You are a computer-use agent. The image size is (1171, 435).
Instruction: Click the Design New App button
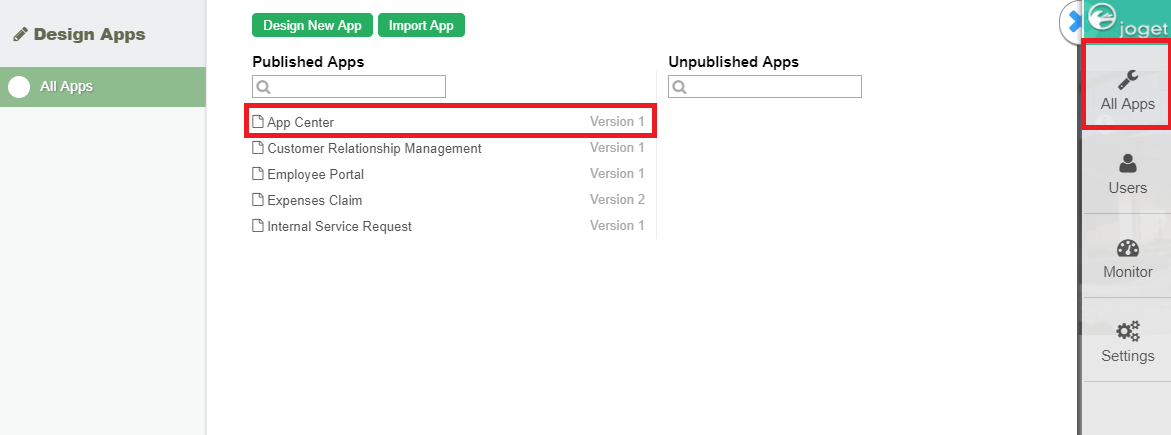coord(313,26)
